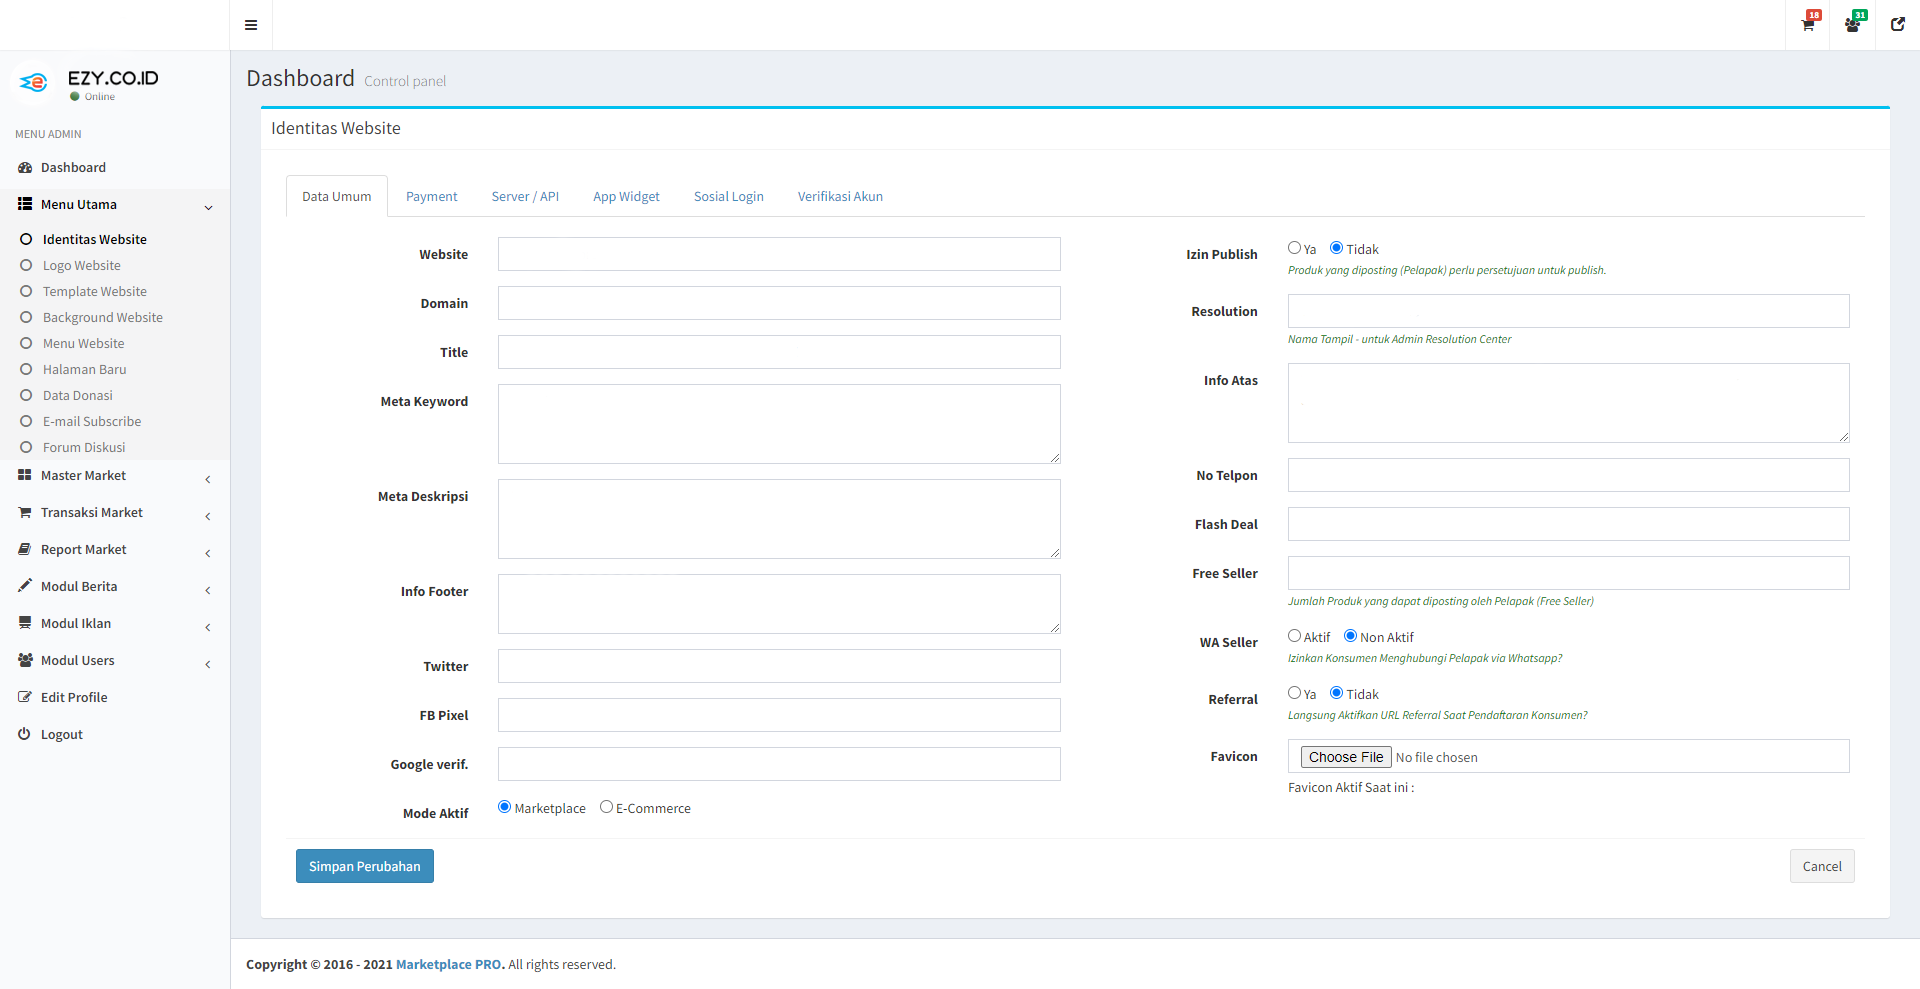
Task: Click into the Info Atas textarea
Action: coord(1569,403)
